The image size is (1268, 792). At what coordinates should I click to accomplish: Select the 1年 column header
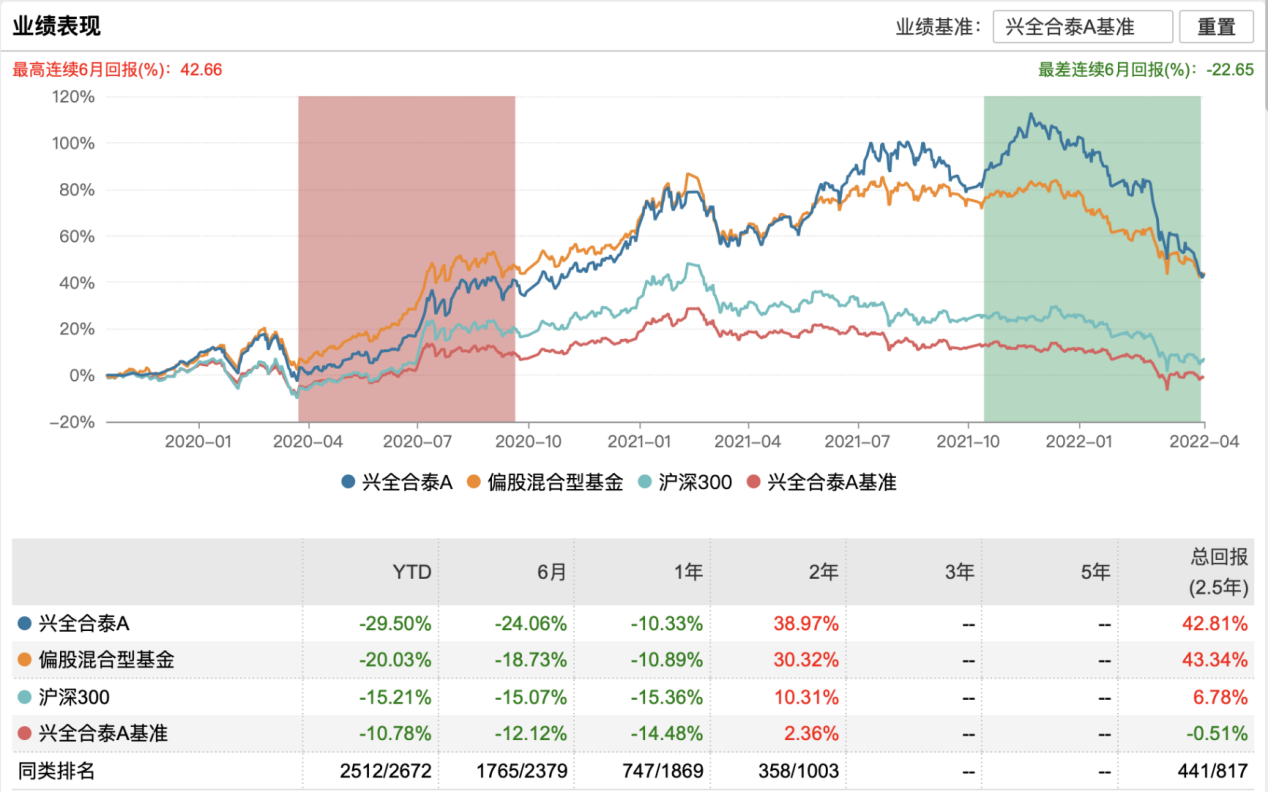(x=687, y=572)
